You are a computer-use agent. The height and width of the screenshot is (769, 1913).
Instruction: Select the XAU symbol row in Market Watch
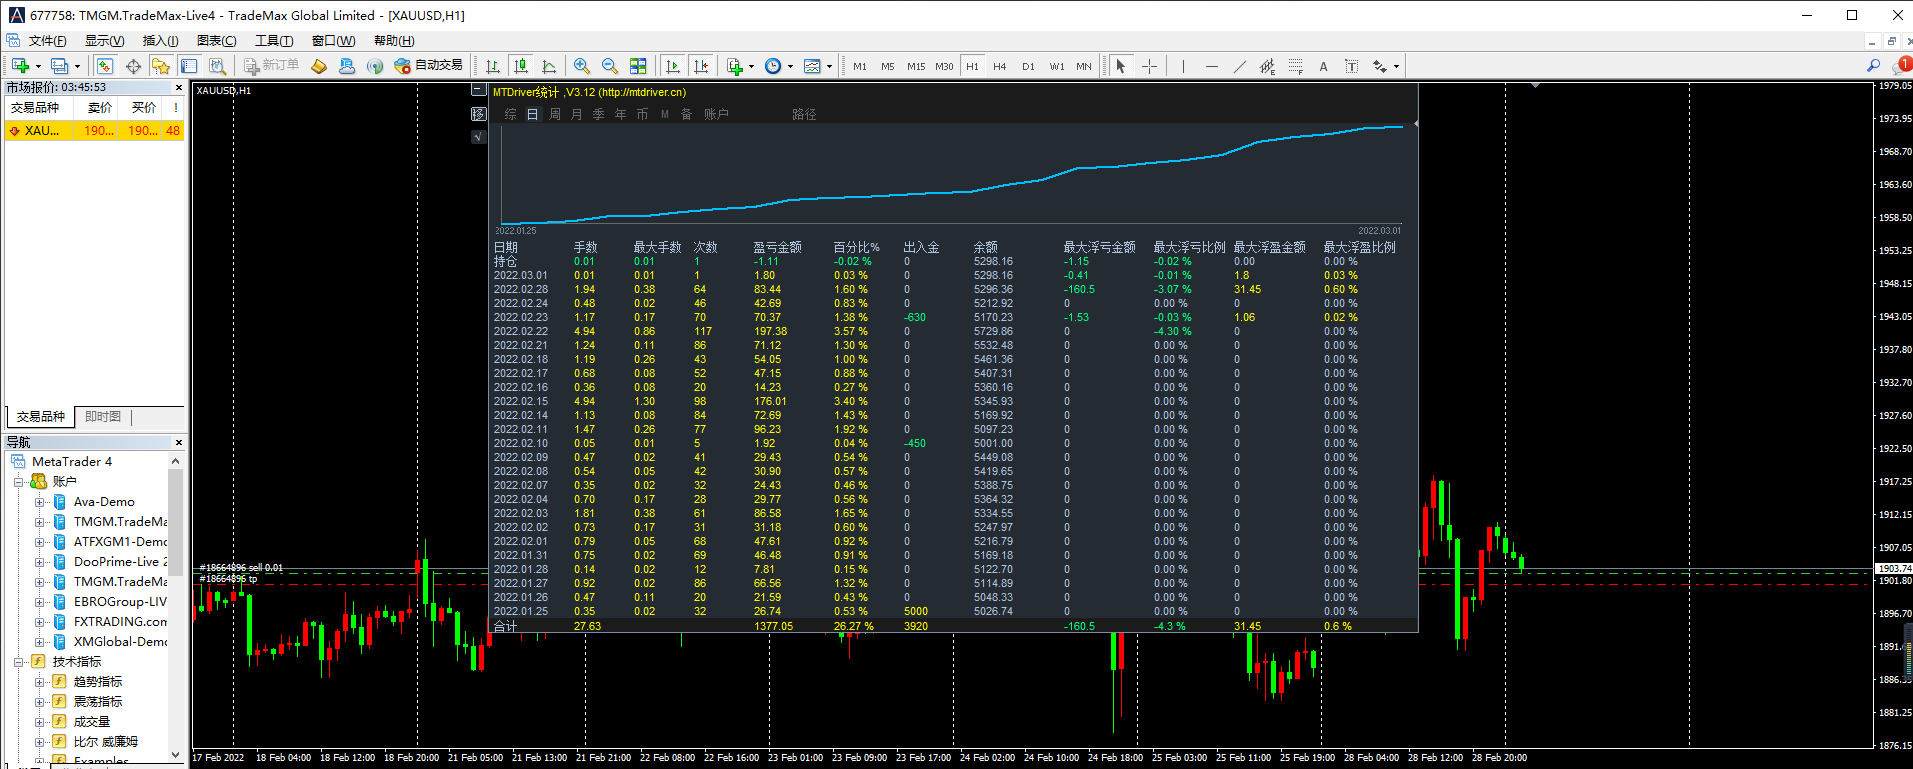coord(95,131)
